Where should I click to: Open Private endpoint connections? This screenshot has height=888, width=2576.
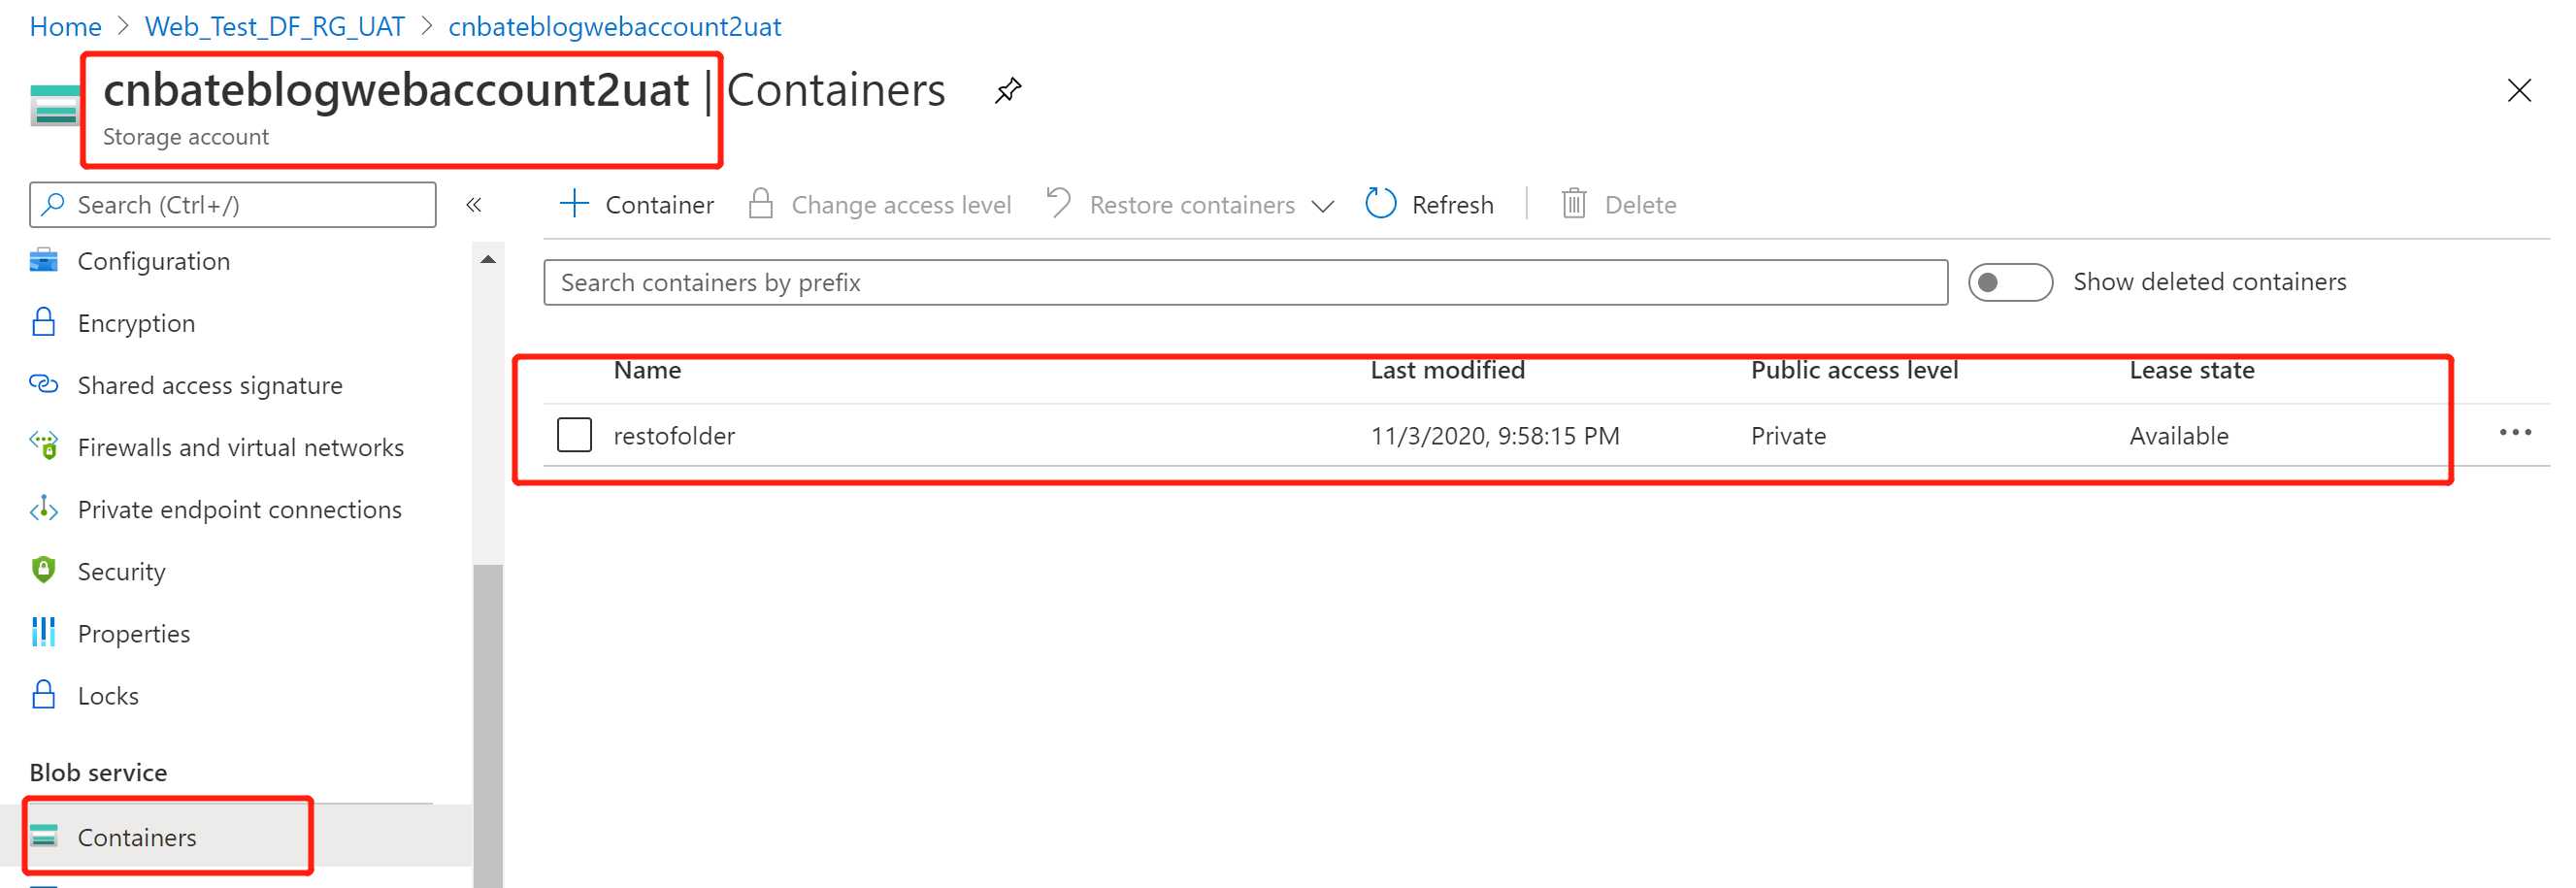(x=240, y=509)
